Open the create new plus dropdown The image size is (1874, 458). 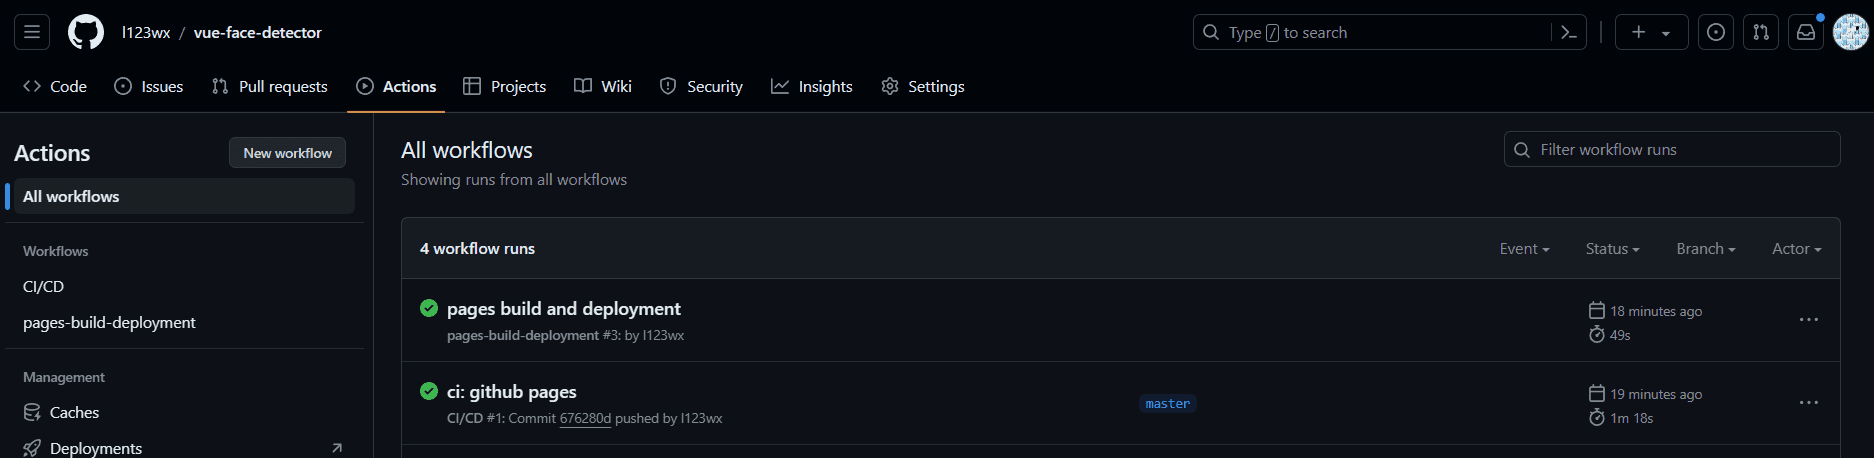point(1651,33)
